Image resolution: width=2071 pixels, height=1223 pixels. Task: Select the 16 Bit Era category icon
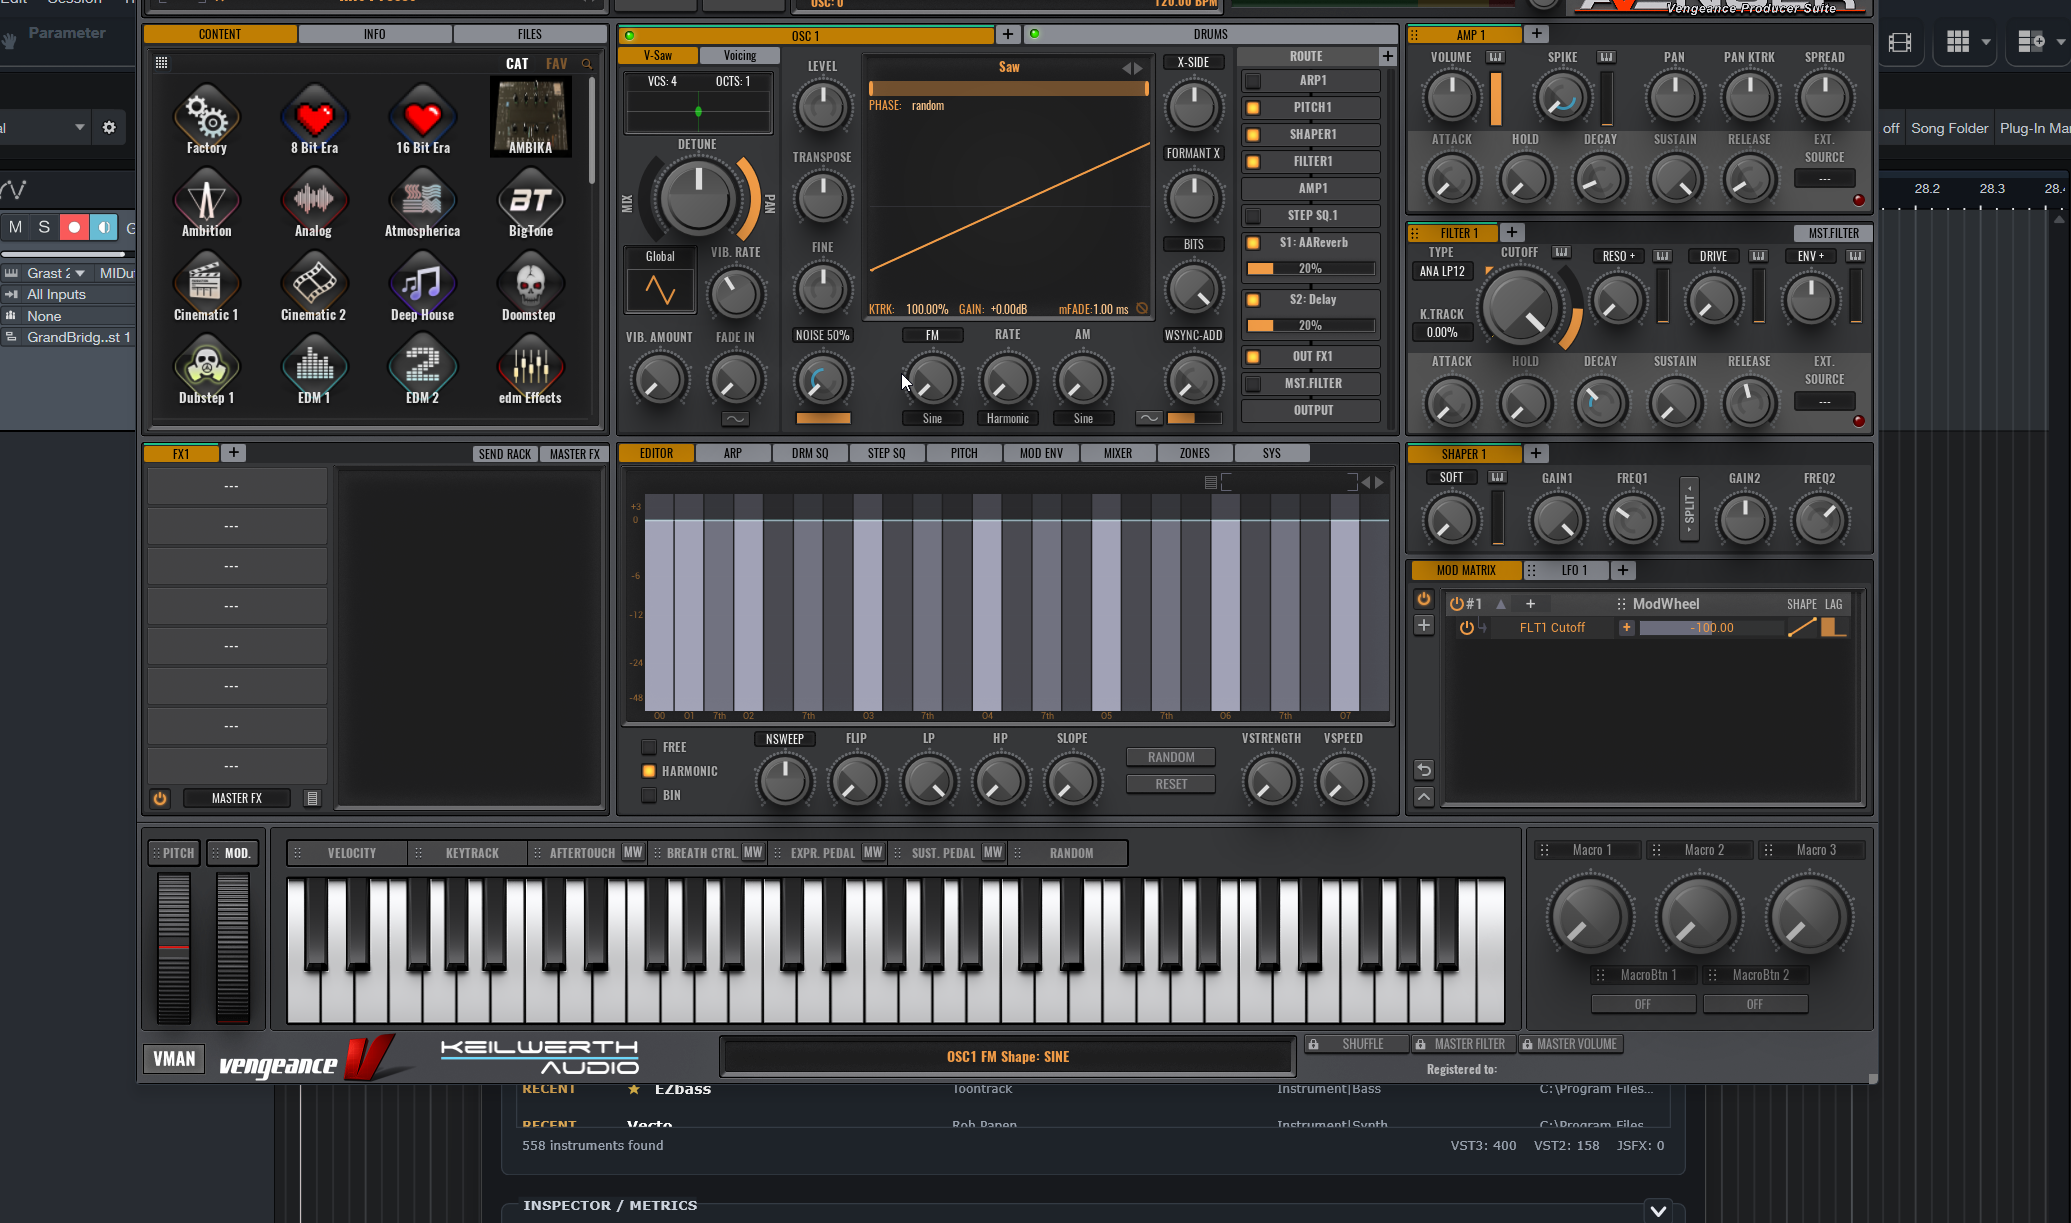422,119
